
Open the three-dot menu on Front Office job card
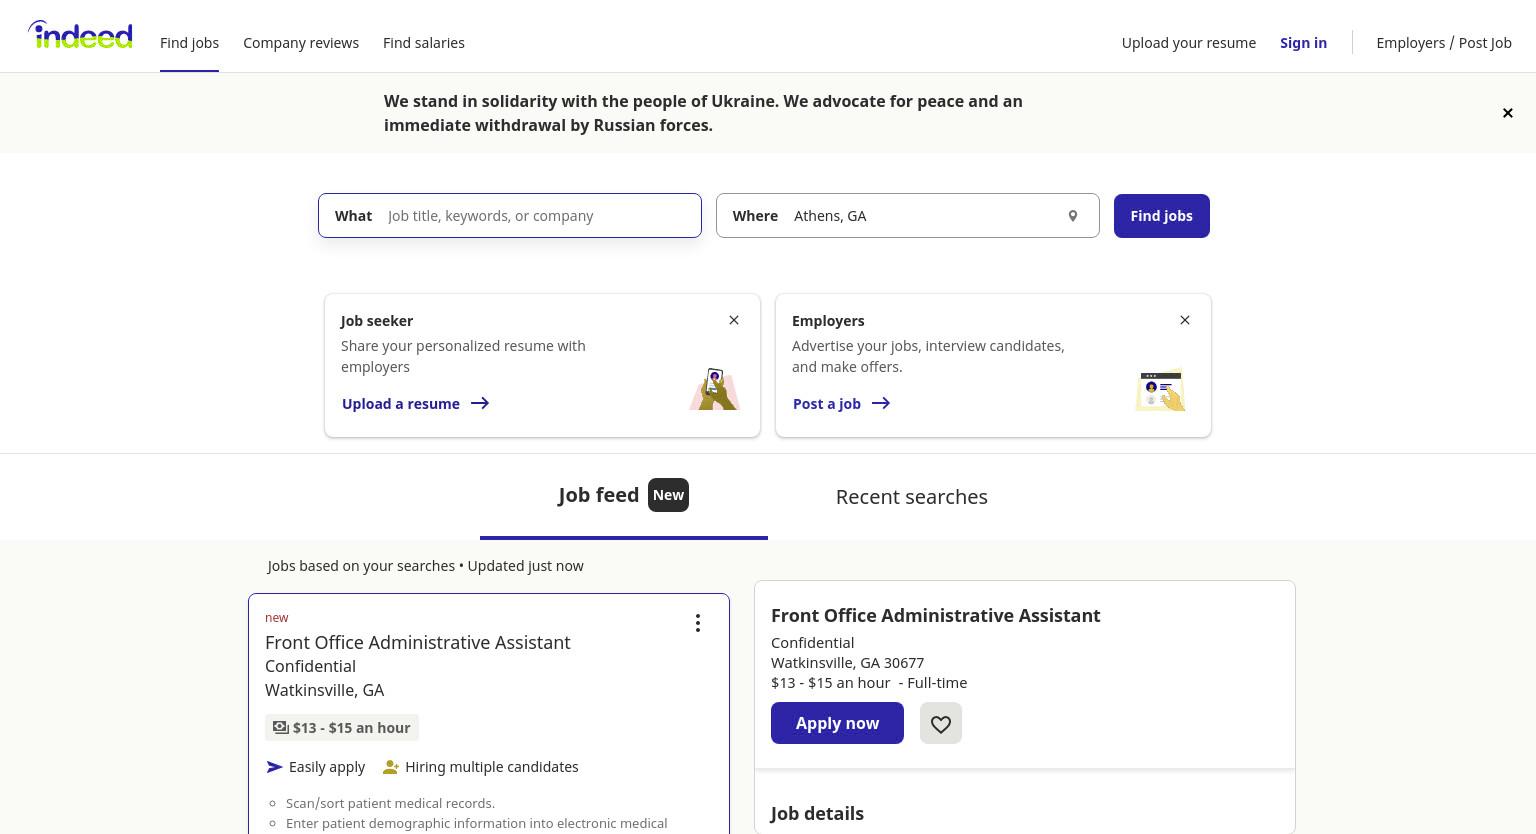point(698,623)
